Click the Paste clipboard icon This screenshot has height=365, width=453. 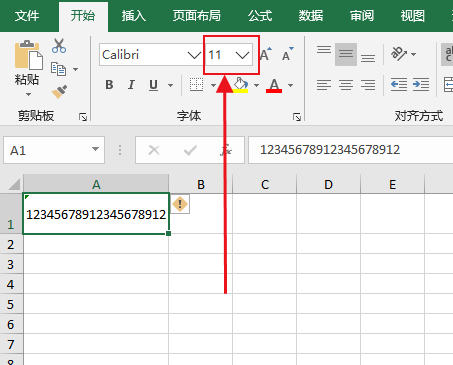(x=29, y=55)
